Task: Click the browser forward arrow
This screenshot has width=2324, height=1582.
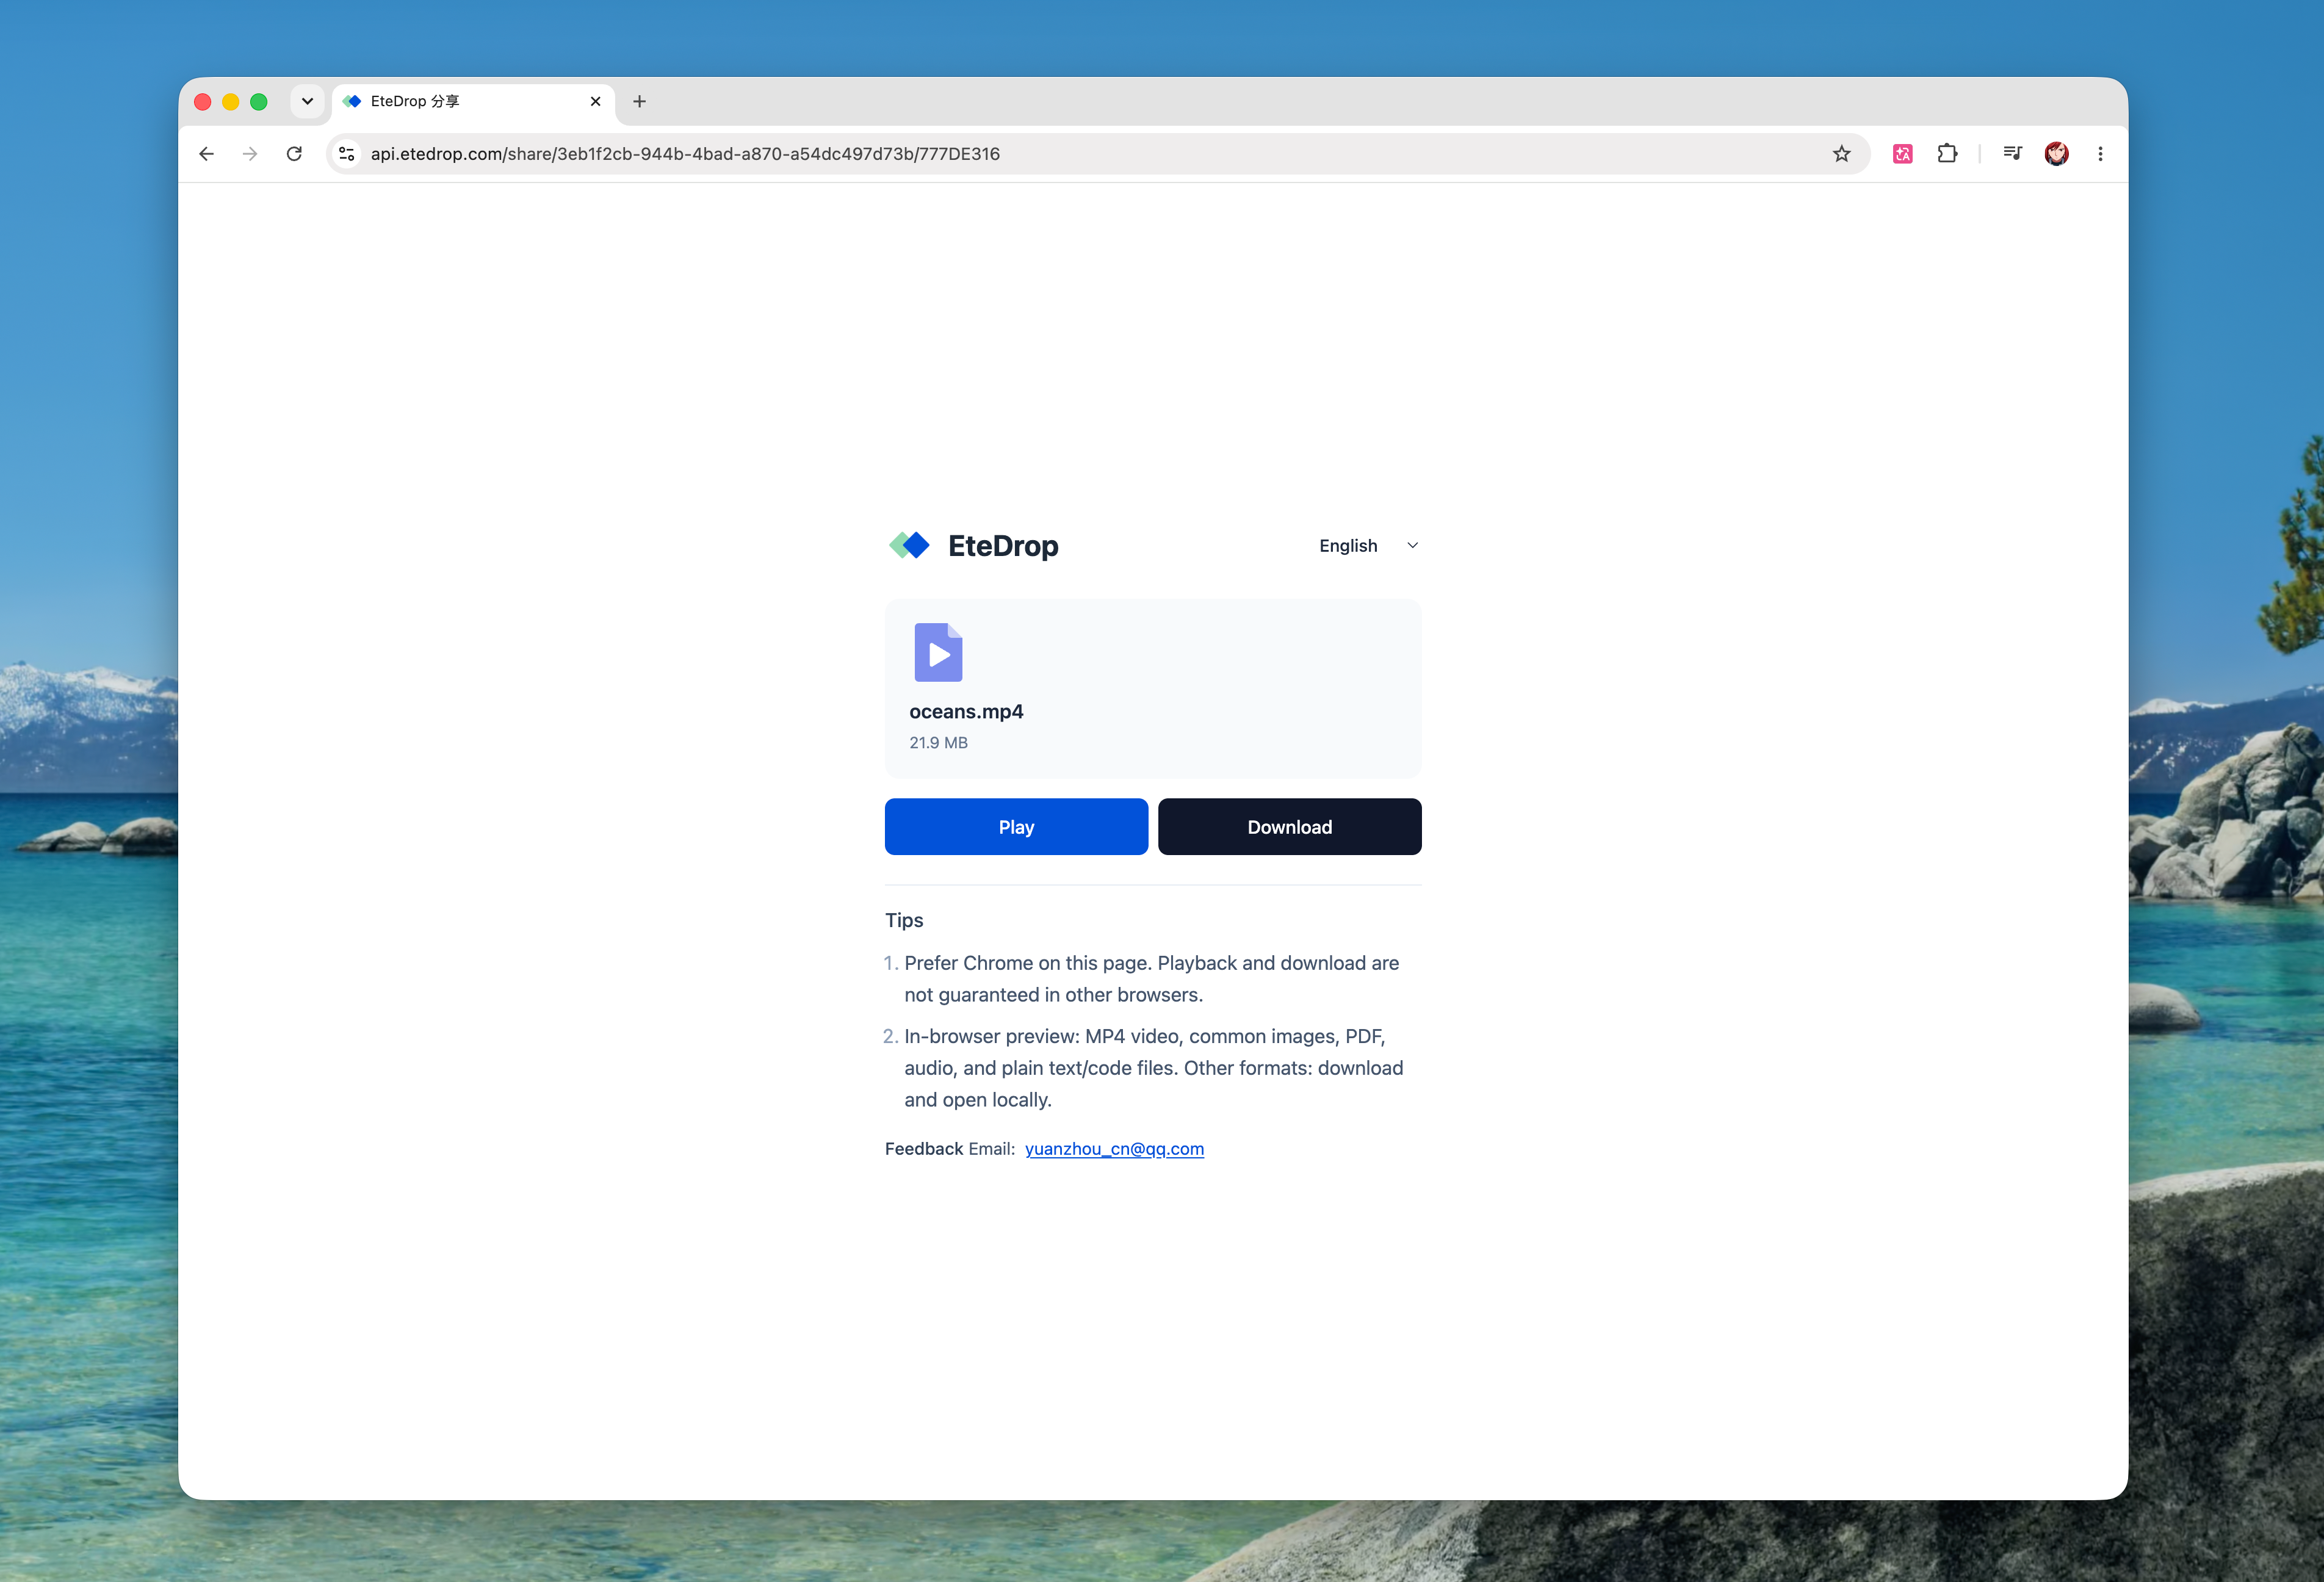Action: pyautogui.click(x=250, y=154)
